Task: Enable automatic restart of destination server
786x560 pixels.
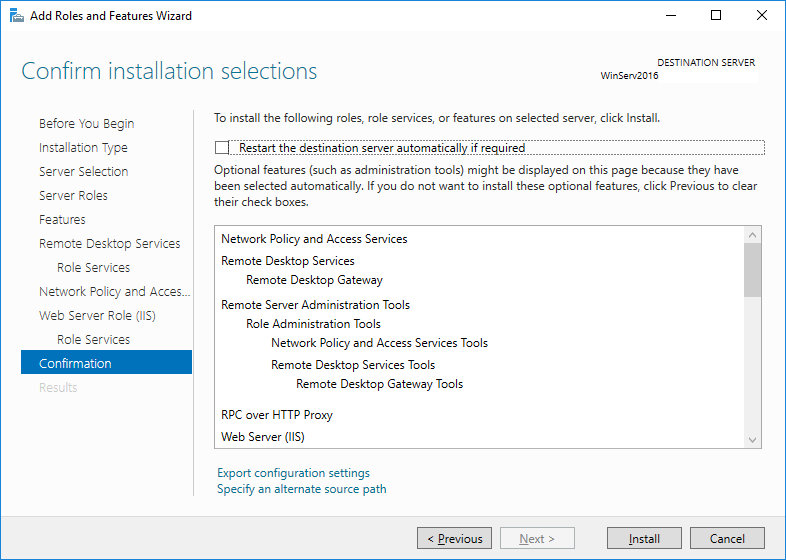Action: pyautogui.click(x=222, y=148)
